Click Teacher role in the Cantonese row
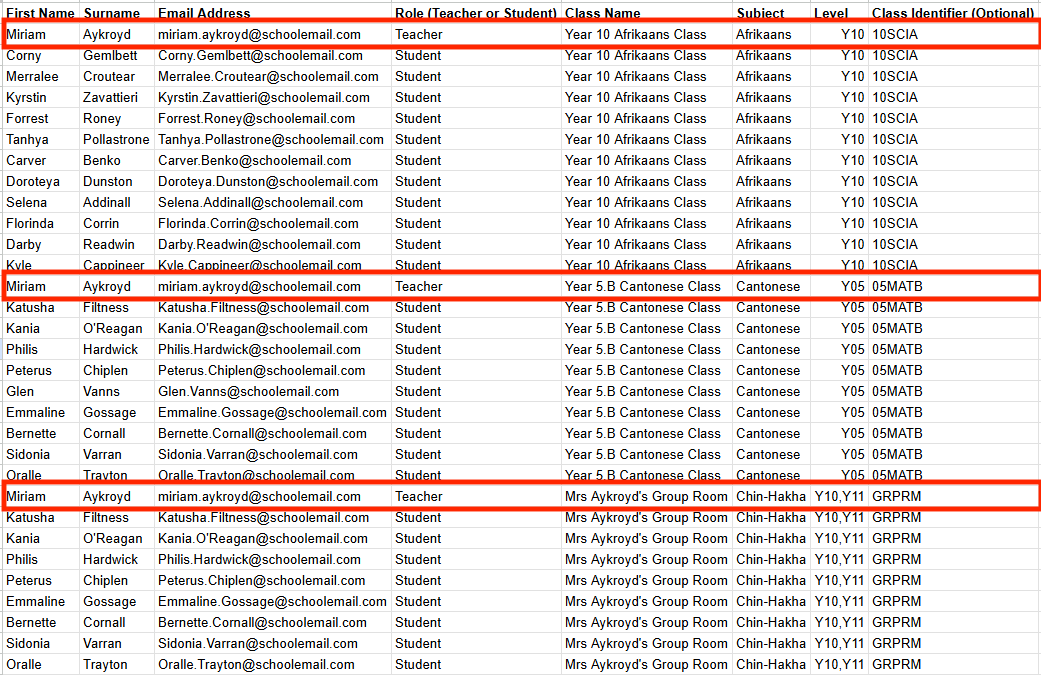 (x=475, y=287)
